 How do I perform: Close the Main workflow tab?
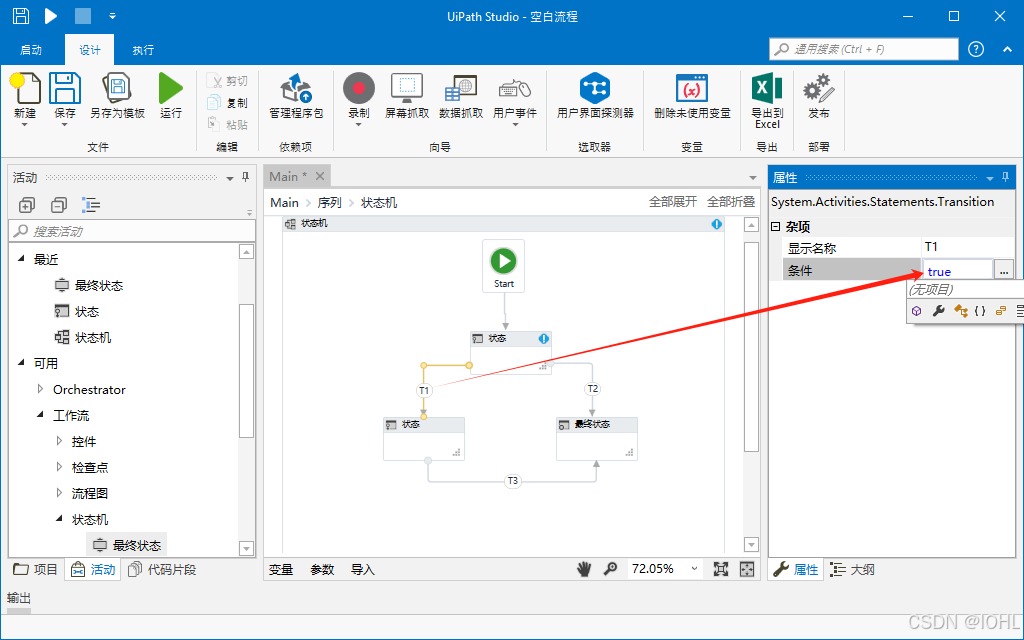(x=320, y=176)
